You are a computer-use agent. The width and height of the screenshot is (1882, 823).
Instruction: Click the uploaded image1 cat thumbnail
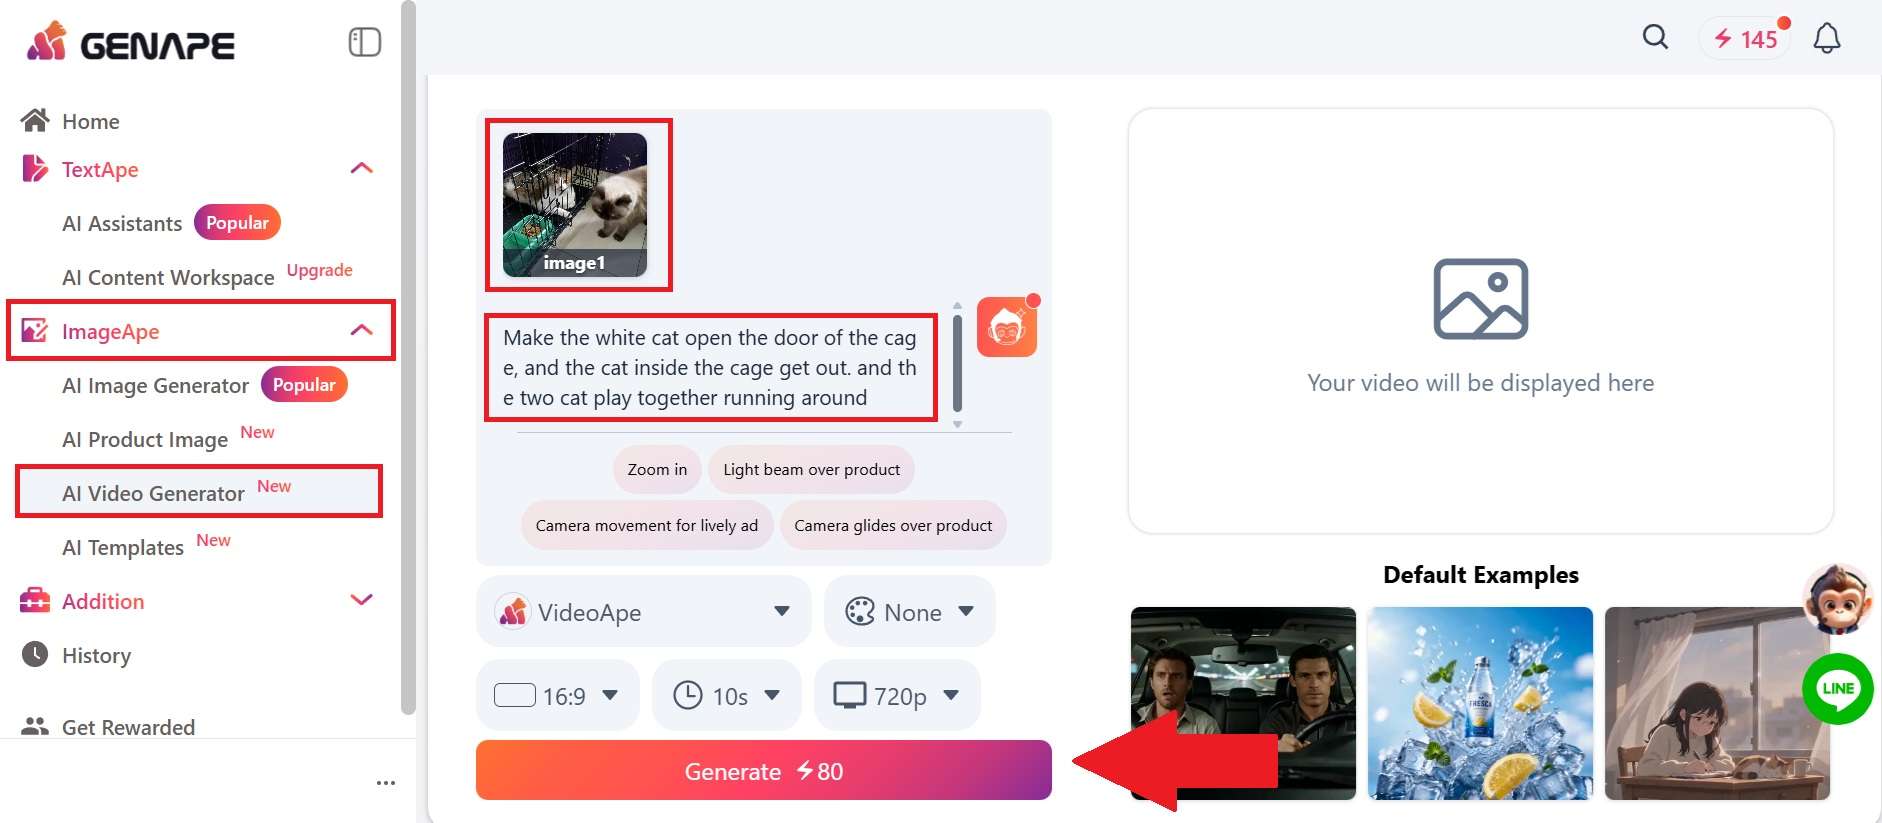[575, 204]
